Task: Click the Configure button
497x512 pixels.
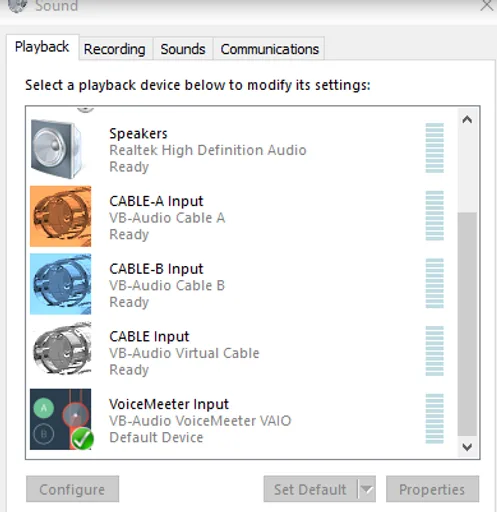Action: coord(72,489)
